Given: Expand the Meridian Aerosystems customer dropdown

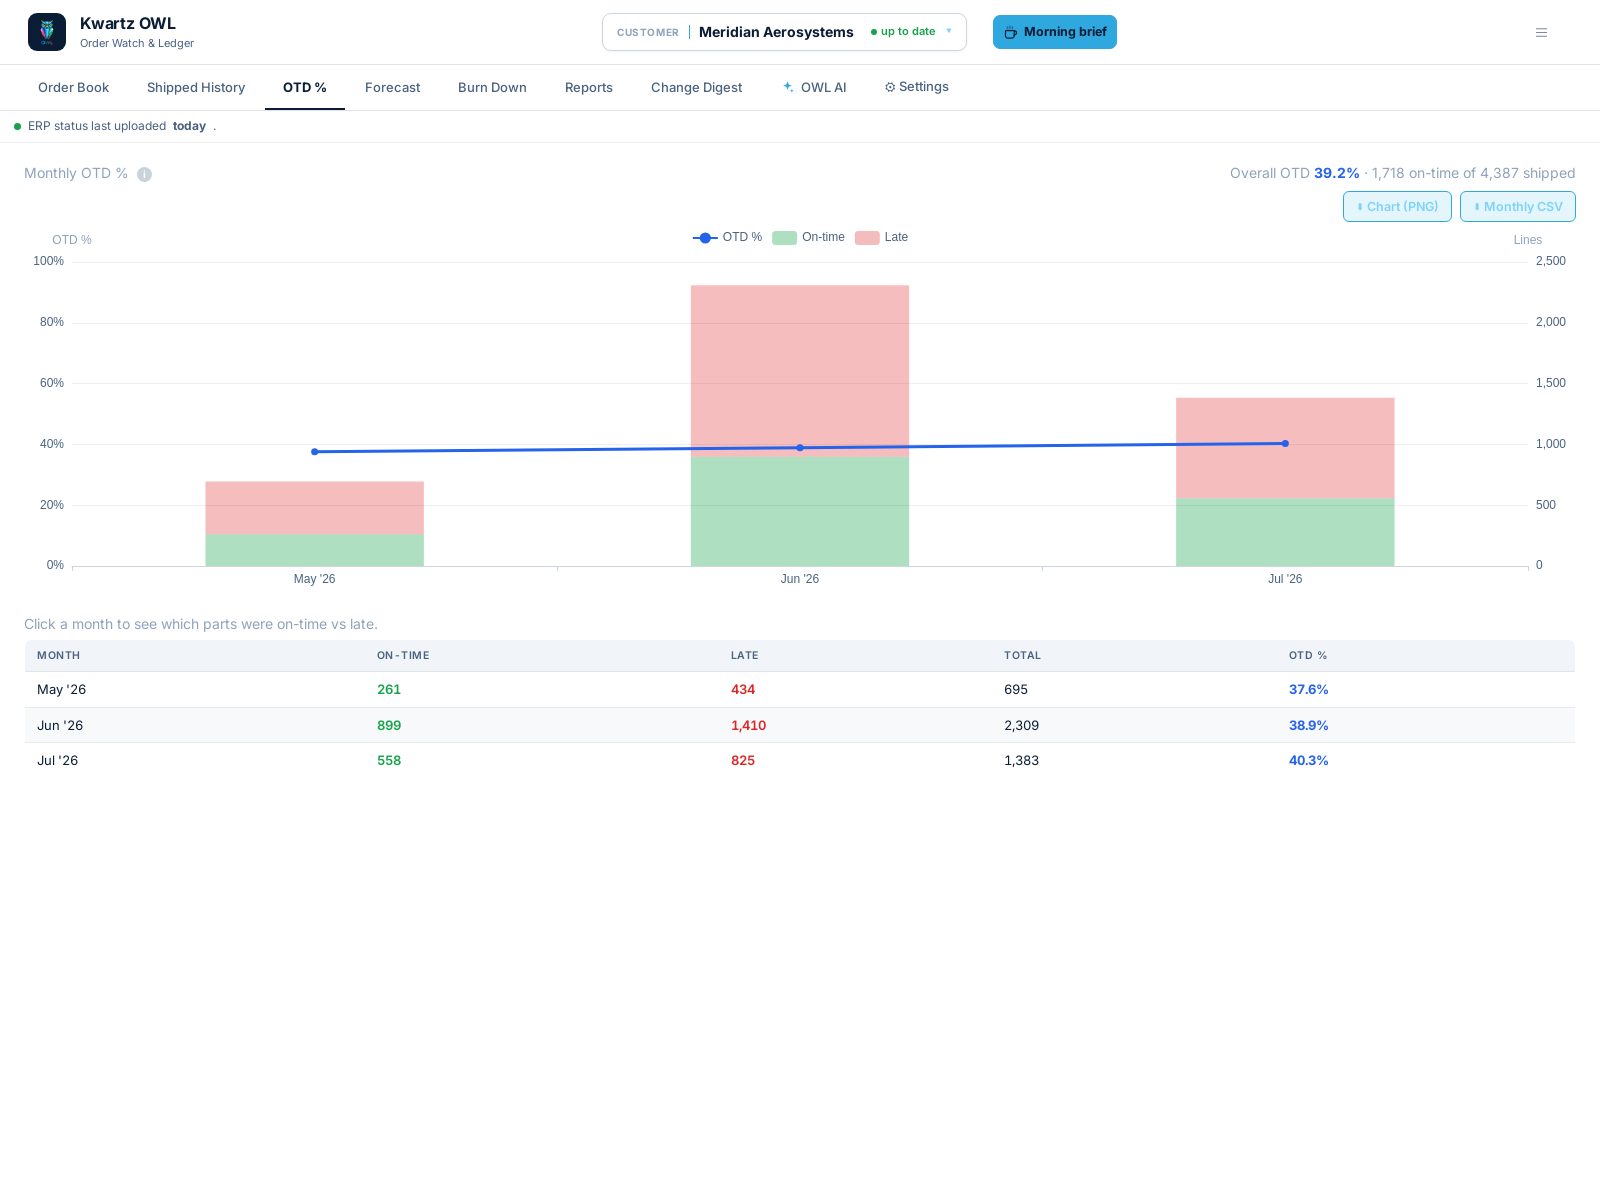Looking at the screenshot, I should tap(784, 32).
